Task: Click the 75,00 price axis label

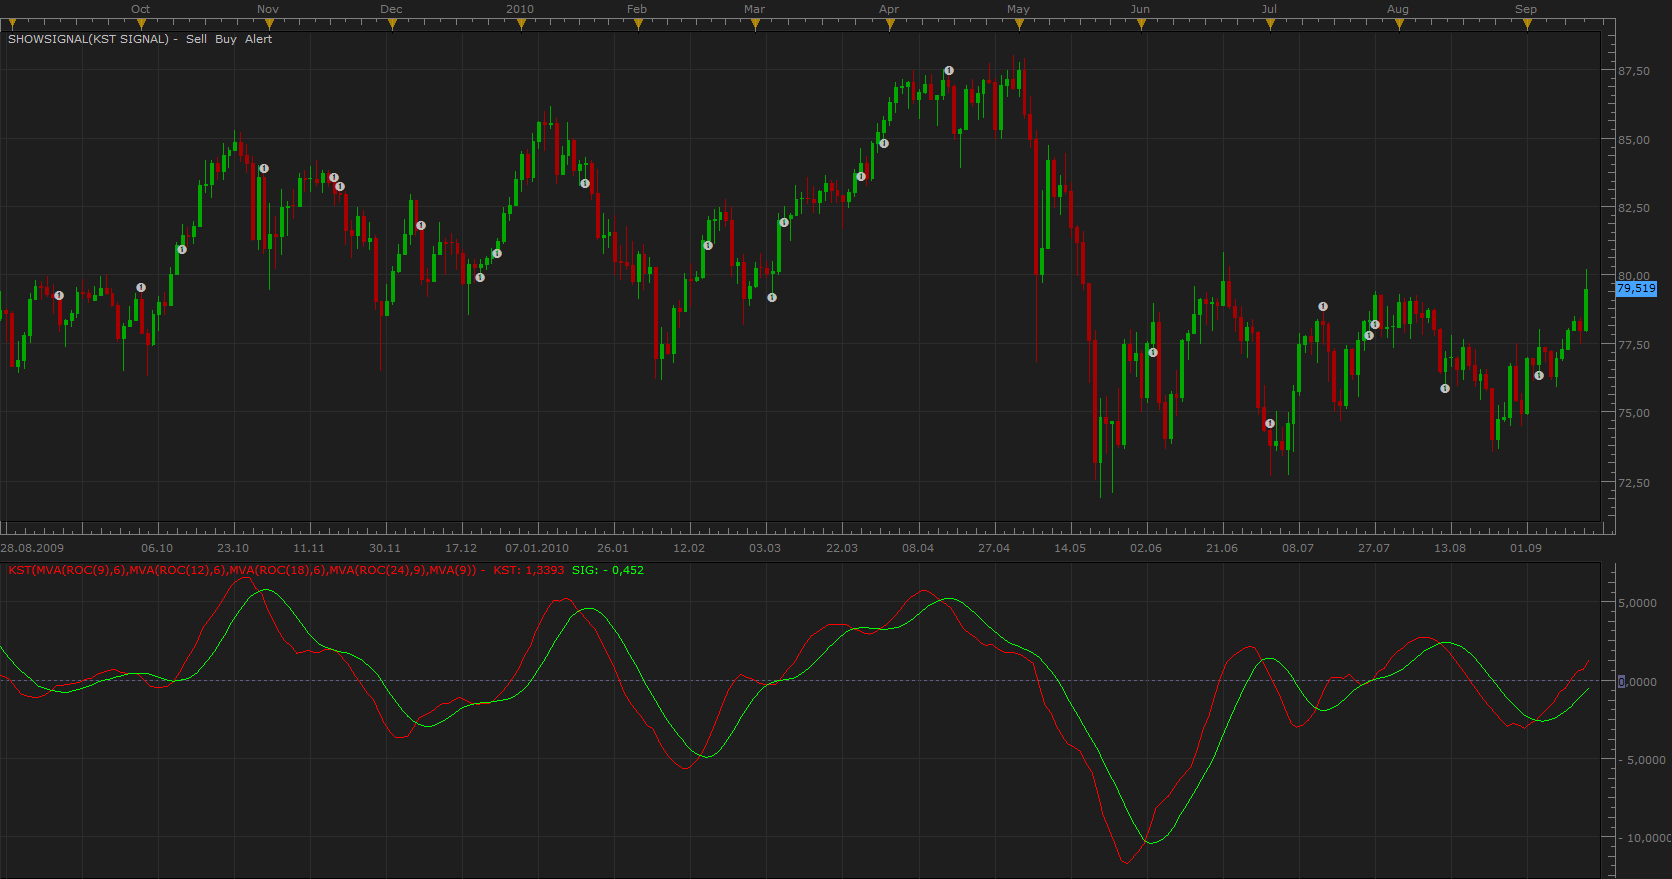Action: click(1634, 413)
